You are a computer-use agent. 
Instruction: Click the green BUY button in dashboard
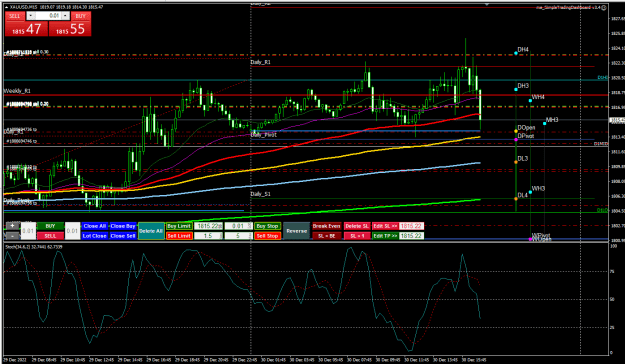(x=50, y=226)
